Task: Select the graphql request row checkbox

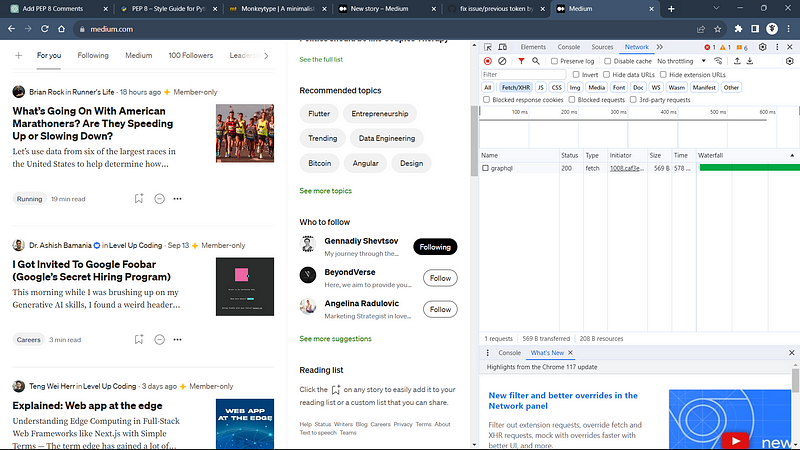Action: [485, 168]
